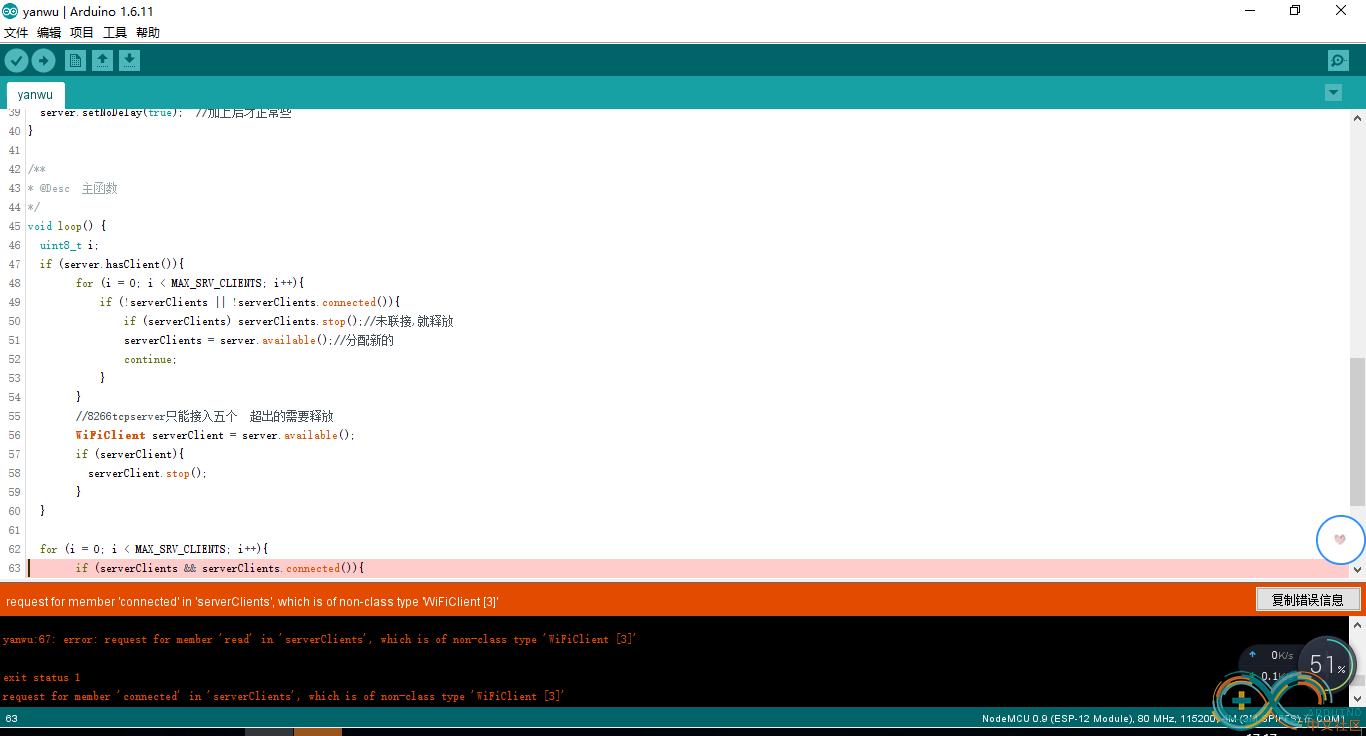
Task: Open the 文件 menu
Action: coord(16,33)
